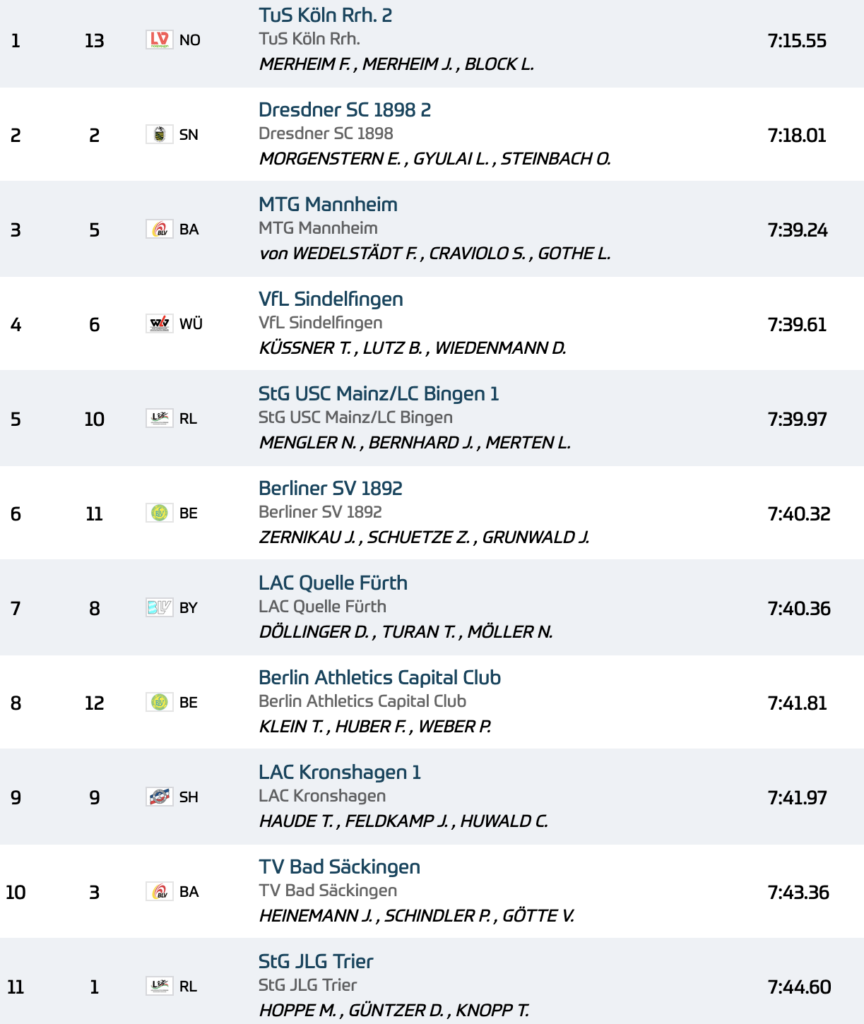Screen dimensions: 864x1024
Task: Click the BA logo beside MTG Mannheim
Action: 159,229
